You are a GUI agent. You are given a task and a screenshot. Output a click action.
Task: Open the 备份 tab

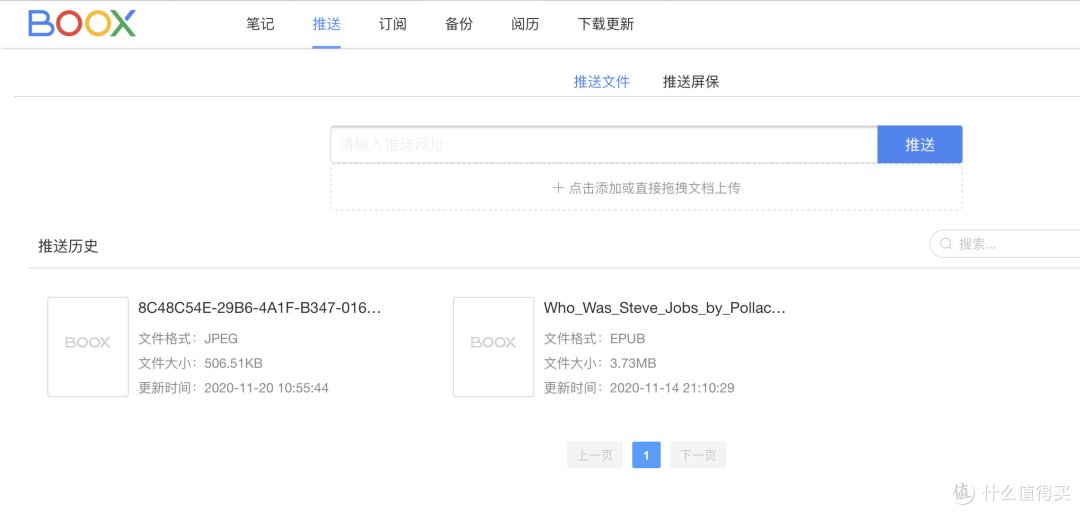pos(459,24)
